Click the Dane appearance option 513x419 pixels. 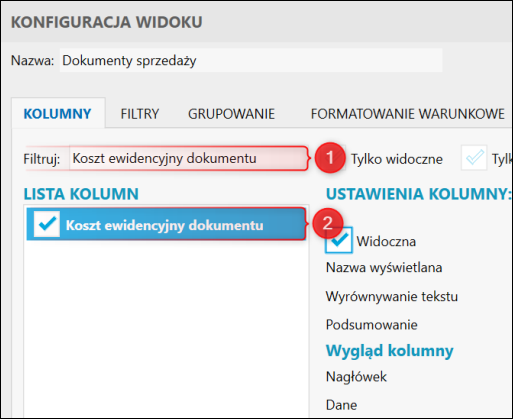341,405
